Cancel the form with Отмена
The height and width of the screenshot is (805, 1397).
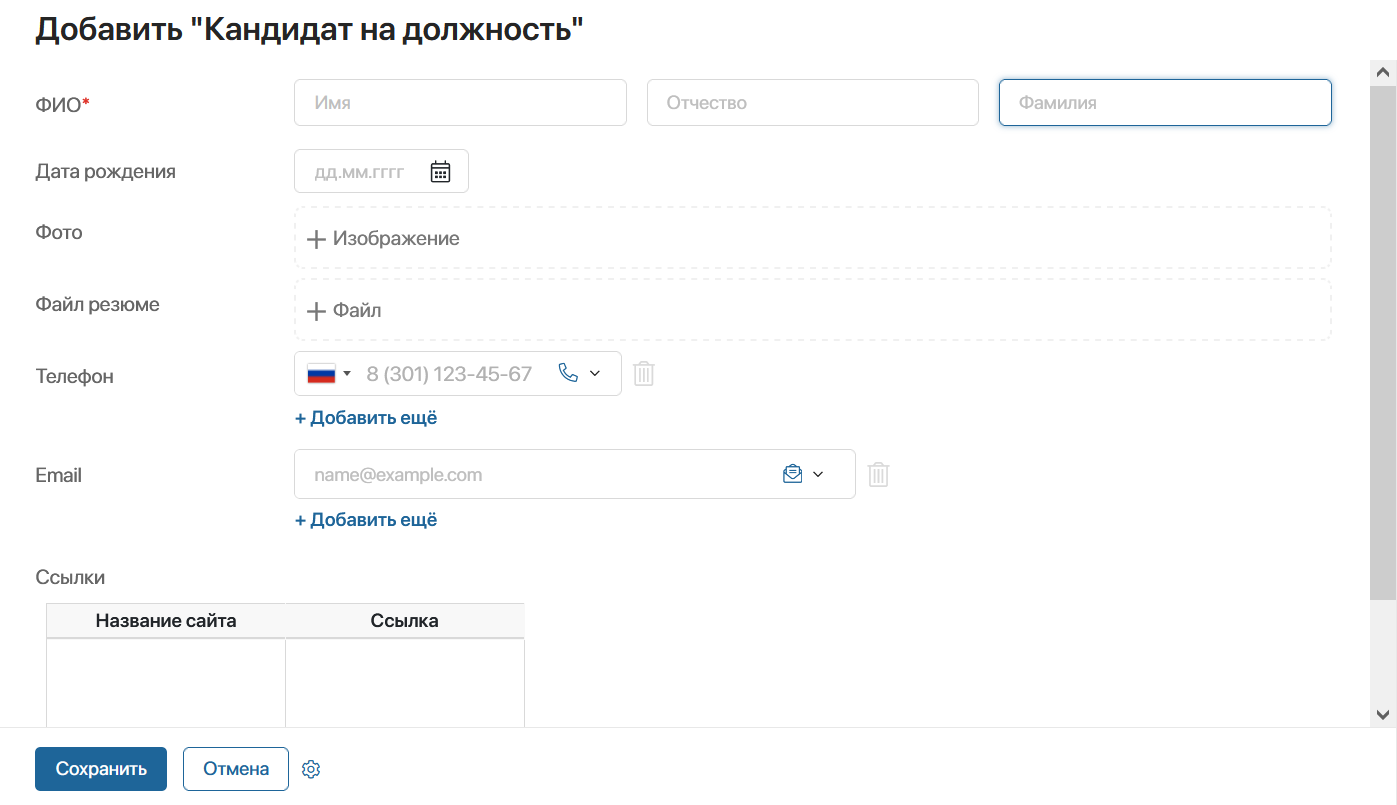[x=235, y=769]
